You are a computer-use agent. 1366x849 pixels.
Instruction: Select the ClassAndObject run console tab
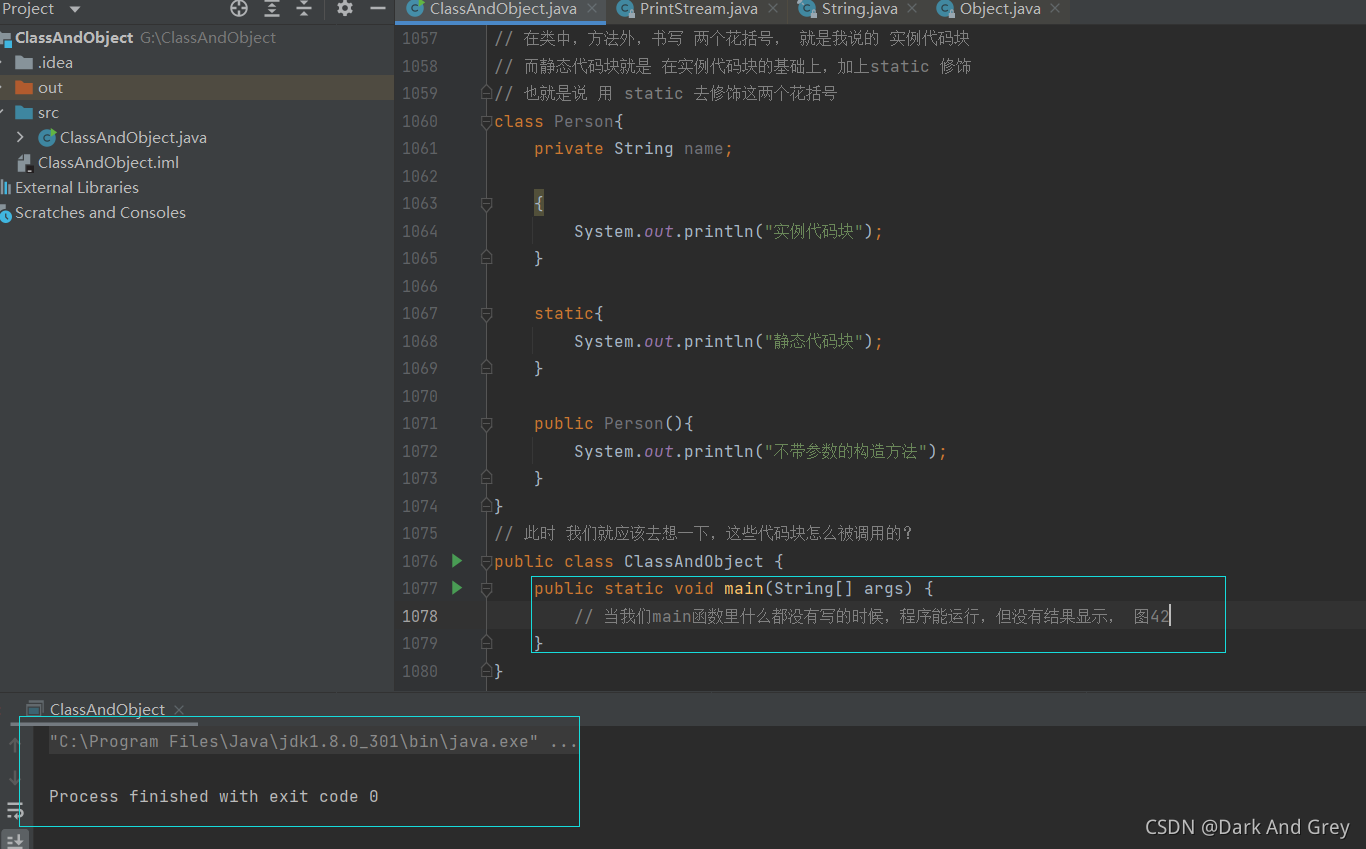(x=107, y=710)
